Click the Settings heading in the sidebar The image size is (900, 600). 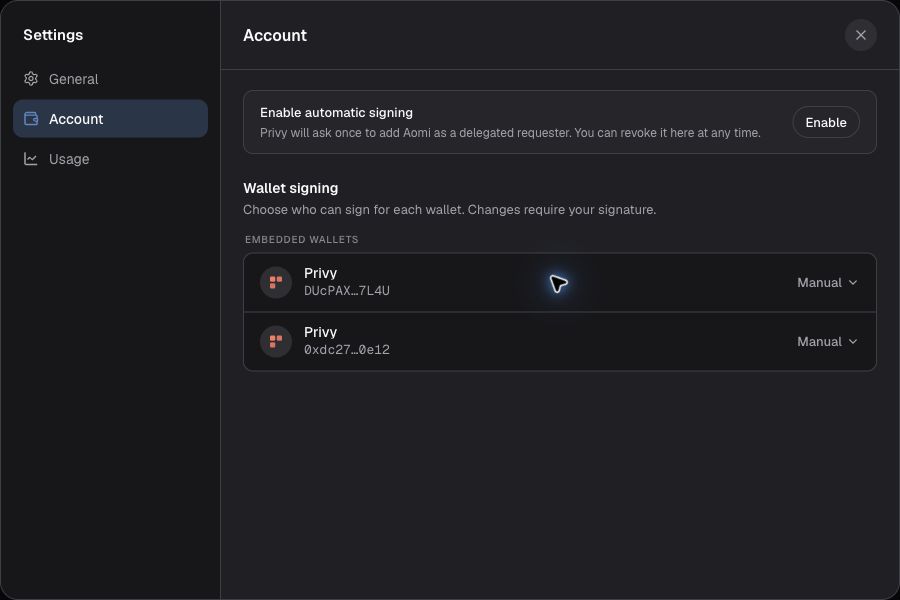coord(53,35)
